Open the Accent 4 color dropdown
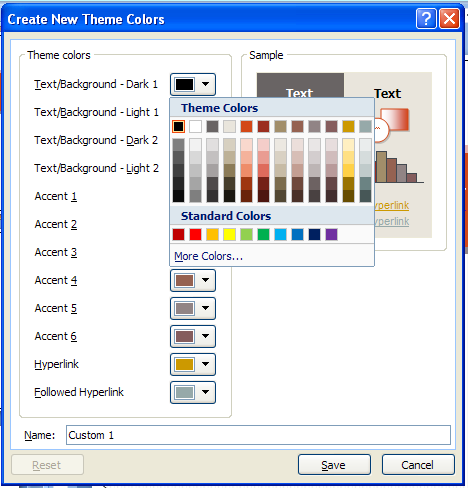468x488 pixels. 193,280
